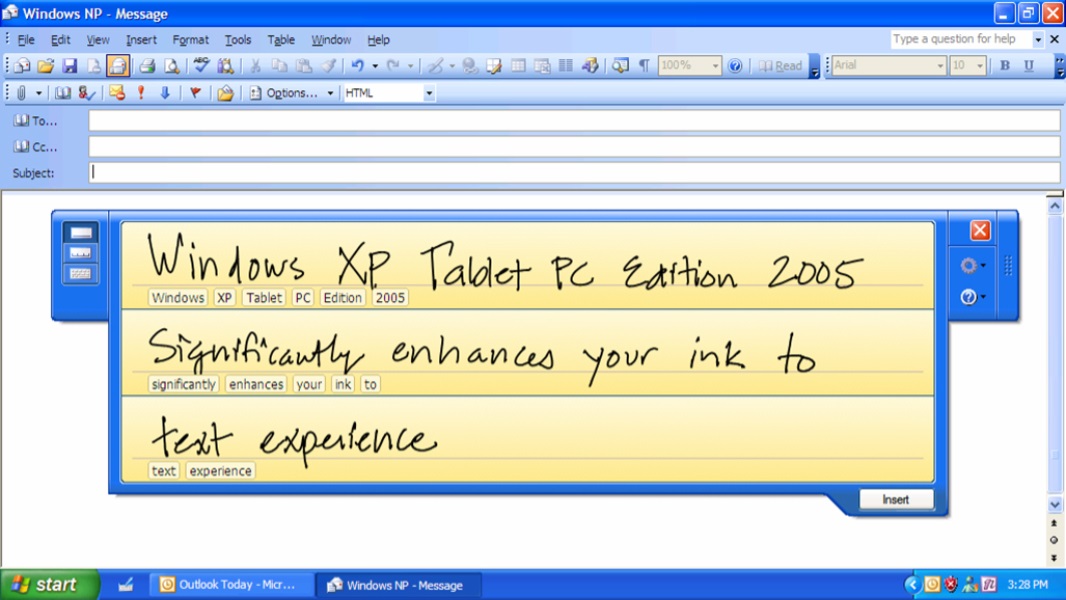
Task: Set message importance to high
Action: click(141, 93)
